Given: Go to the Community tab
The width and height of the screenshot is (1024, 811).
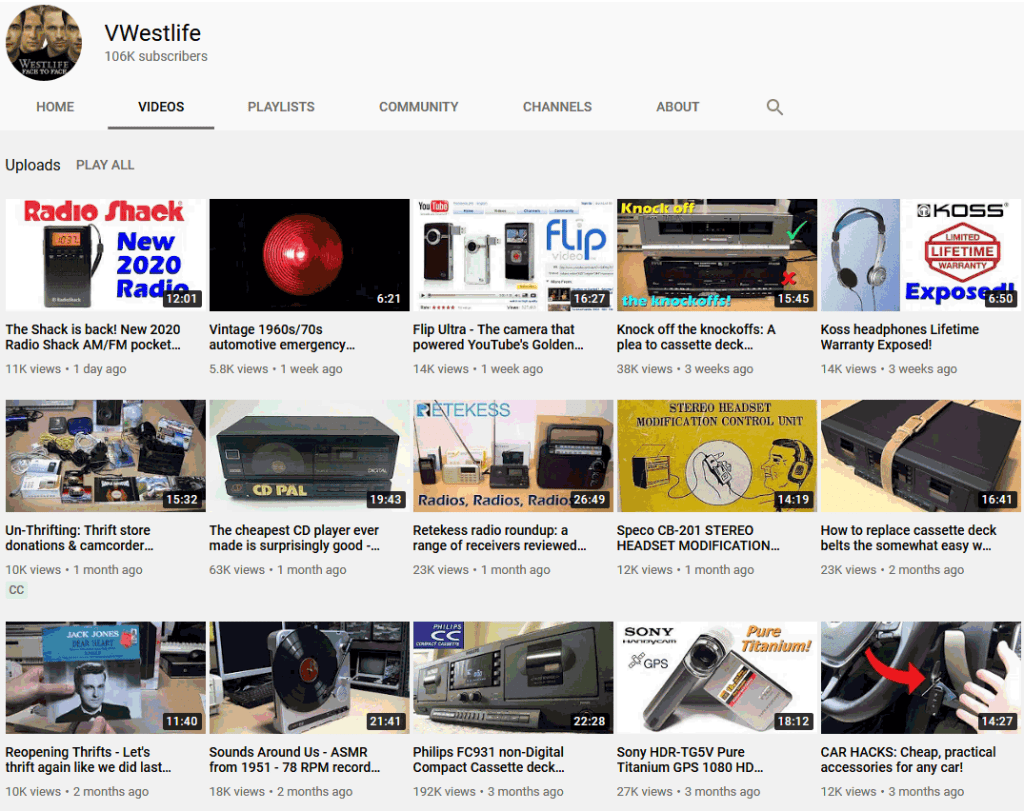Looking at the screenshot, I should [418, 107].
